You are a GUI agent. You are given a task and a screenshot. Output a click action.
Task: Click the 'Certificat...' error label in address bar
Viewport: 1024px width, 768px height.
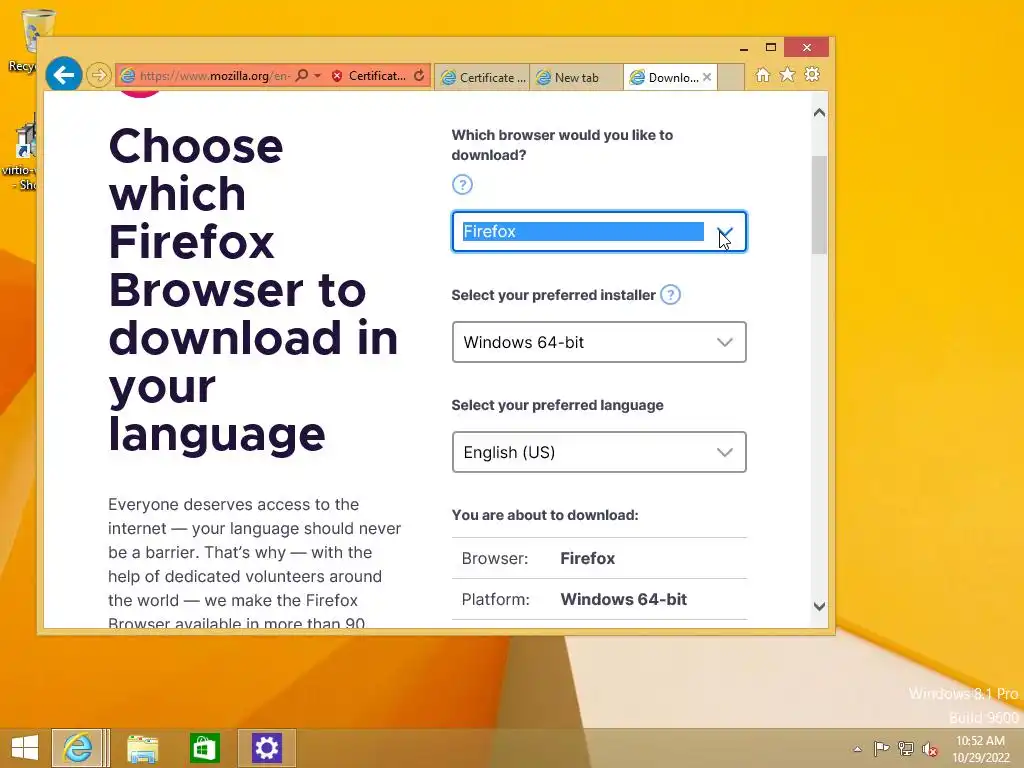[x=377, y=76]
